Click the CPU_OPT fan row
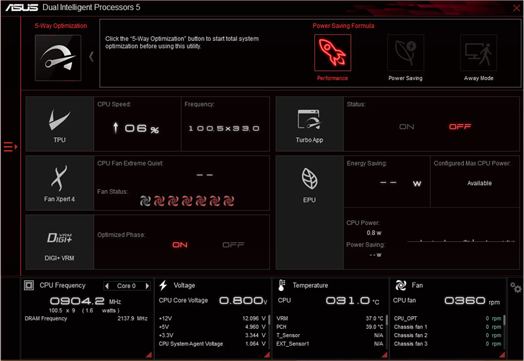The height and width of the screenshot is (361, 524). (x=447, y=319)
